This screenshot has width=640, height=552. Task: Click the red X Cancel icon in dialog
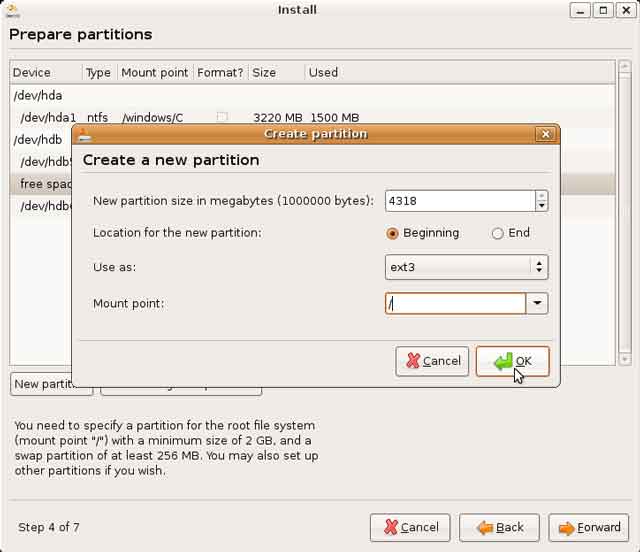410,361
